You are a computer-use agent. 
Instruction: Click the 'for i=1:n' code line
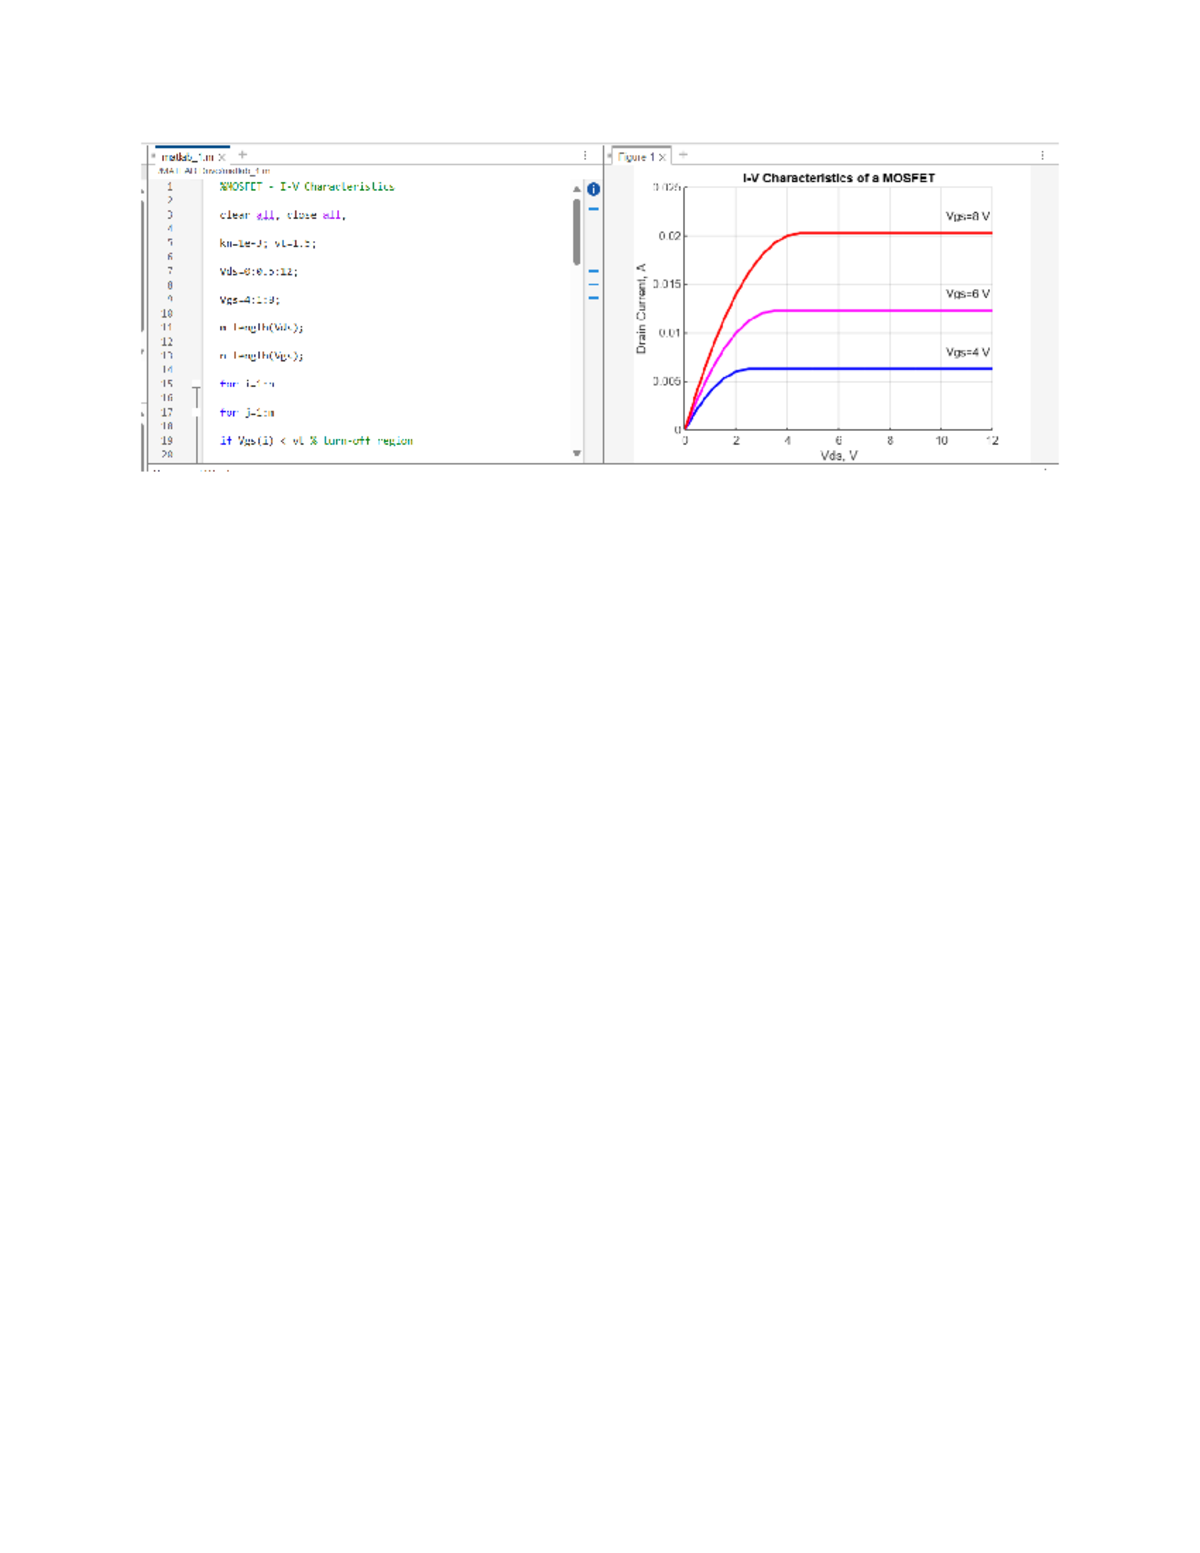pyautogui.click(x=247, y=384)
